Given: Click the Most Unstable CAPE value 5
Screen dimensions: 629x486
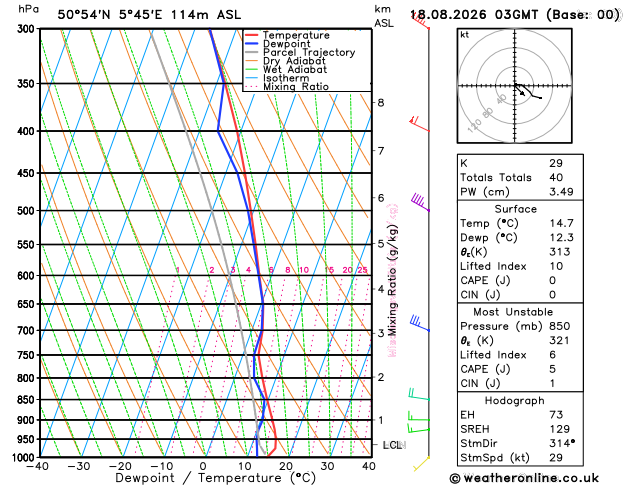Looking at the screenshot, I should (552, 369).
